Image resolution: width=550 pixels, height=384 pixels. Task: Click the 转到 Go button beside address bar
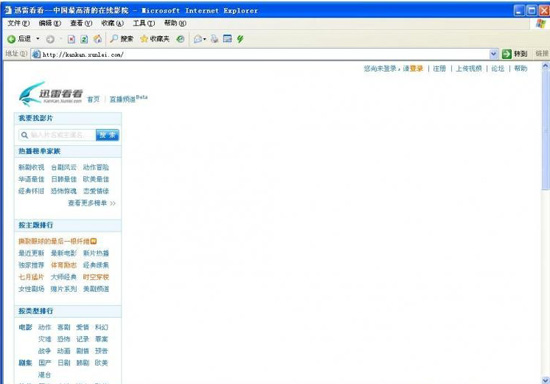515,54
